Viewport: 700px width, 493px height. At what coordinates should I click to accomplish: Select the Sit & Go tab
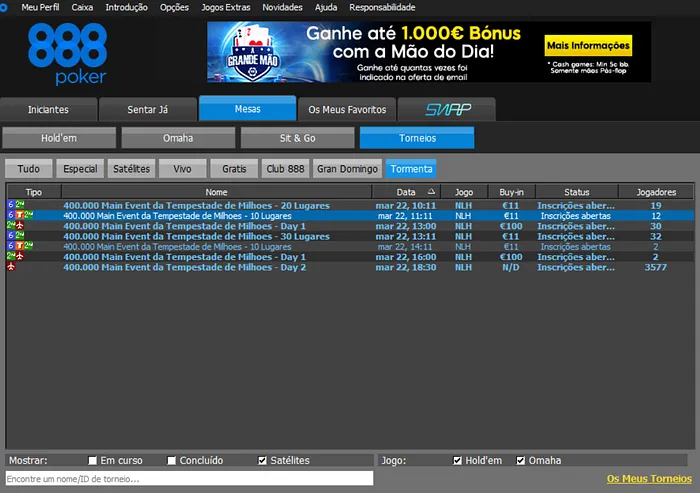[297, 138]
